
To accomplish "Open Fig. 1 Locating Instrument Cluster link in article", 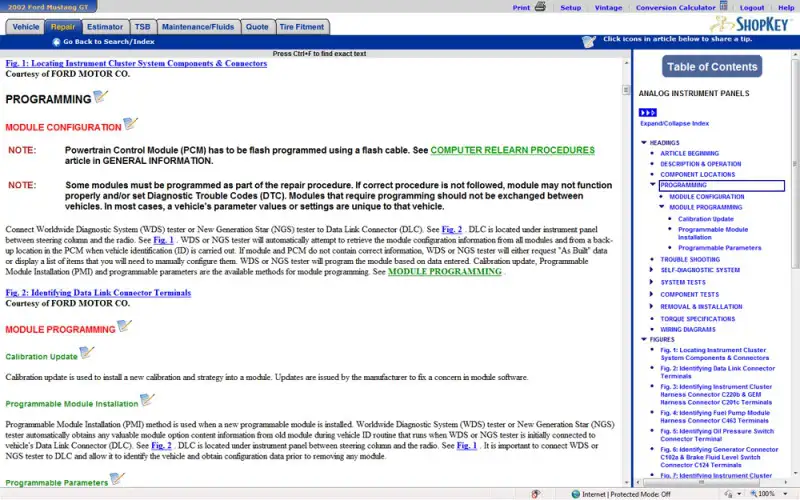I will [136, 63].
